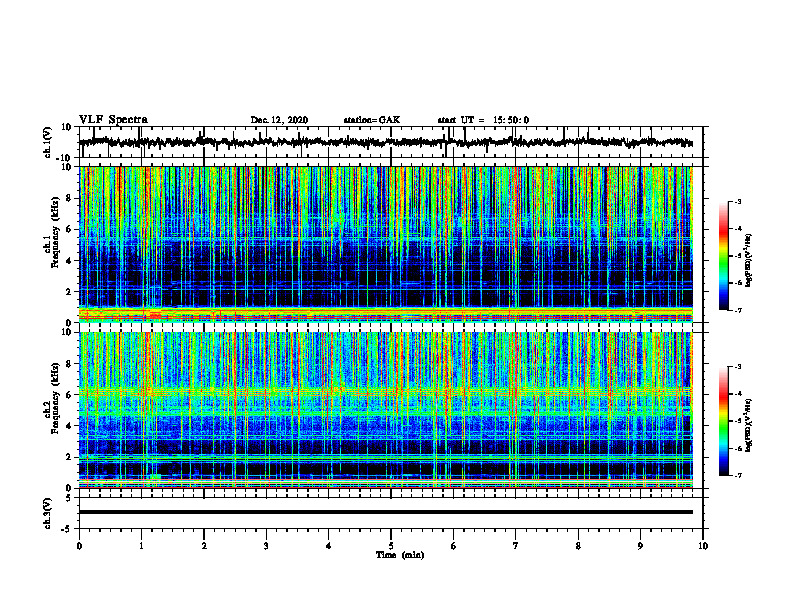Screen dimensions: 792x612
Task: Select the "ch.1(V)" waveform axis label
Action: click(48, 142)
